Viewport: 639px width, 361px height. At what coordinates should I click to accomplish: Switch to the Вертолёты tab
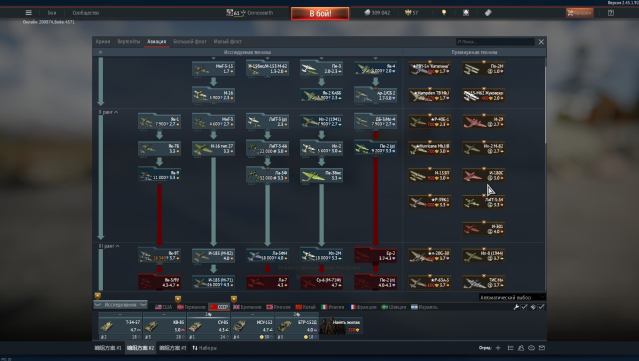[x=129, y=41]
